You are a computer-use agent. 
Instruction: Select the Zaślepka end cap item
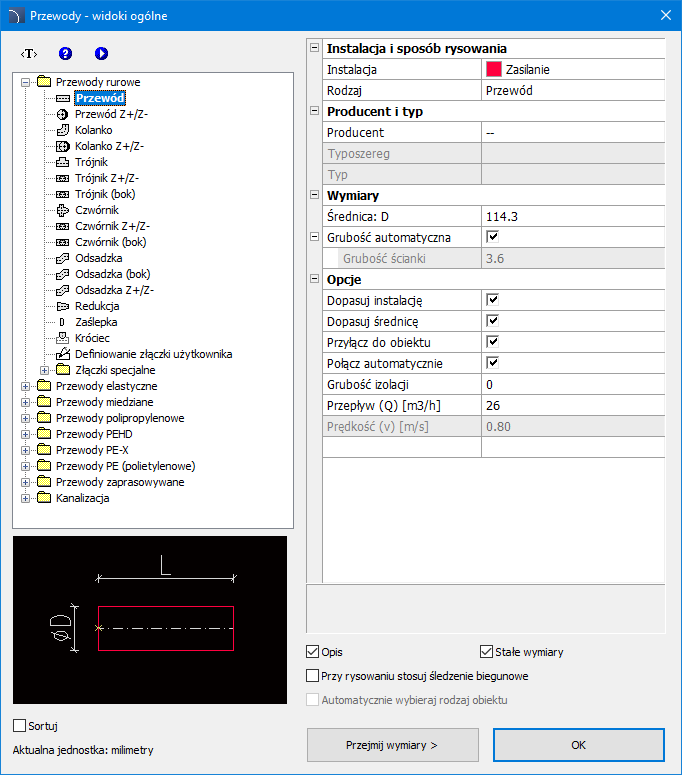click(96, 322)
